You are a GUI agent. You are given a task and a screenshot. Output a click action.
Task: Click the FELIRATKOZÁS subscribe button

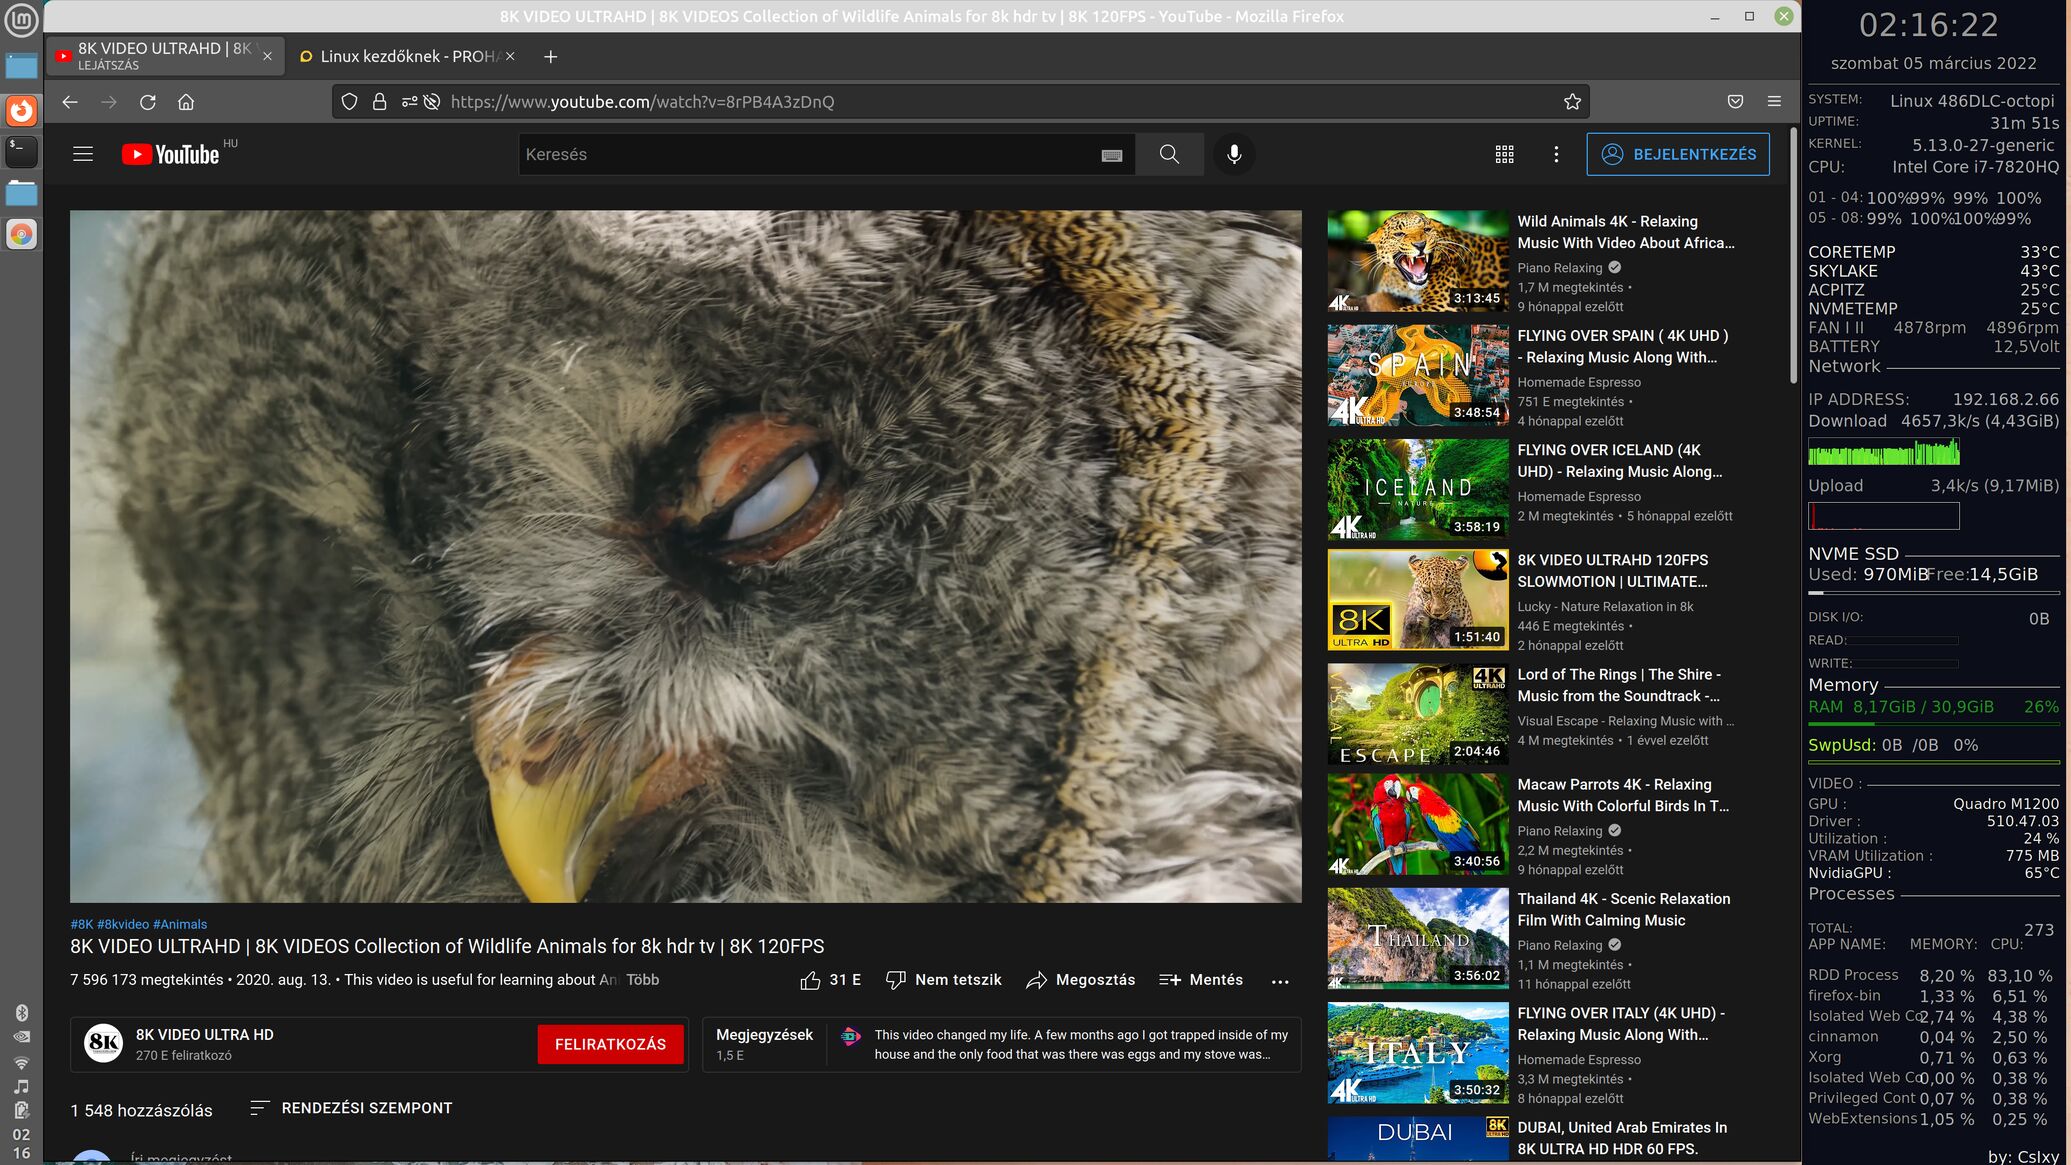610,1044
